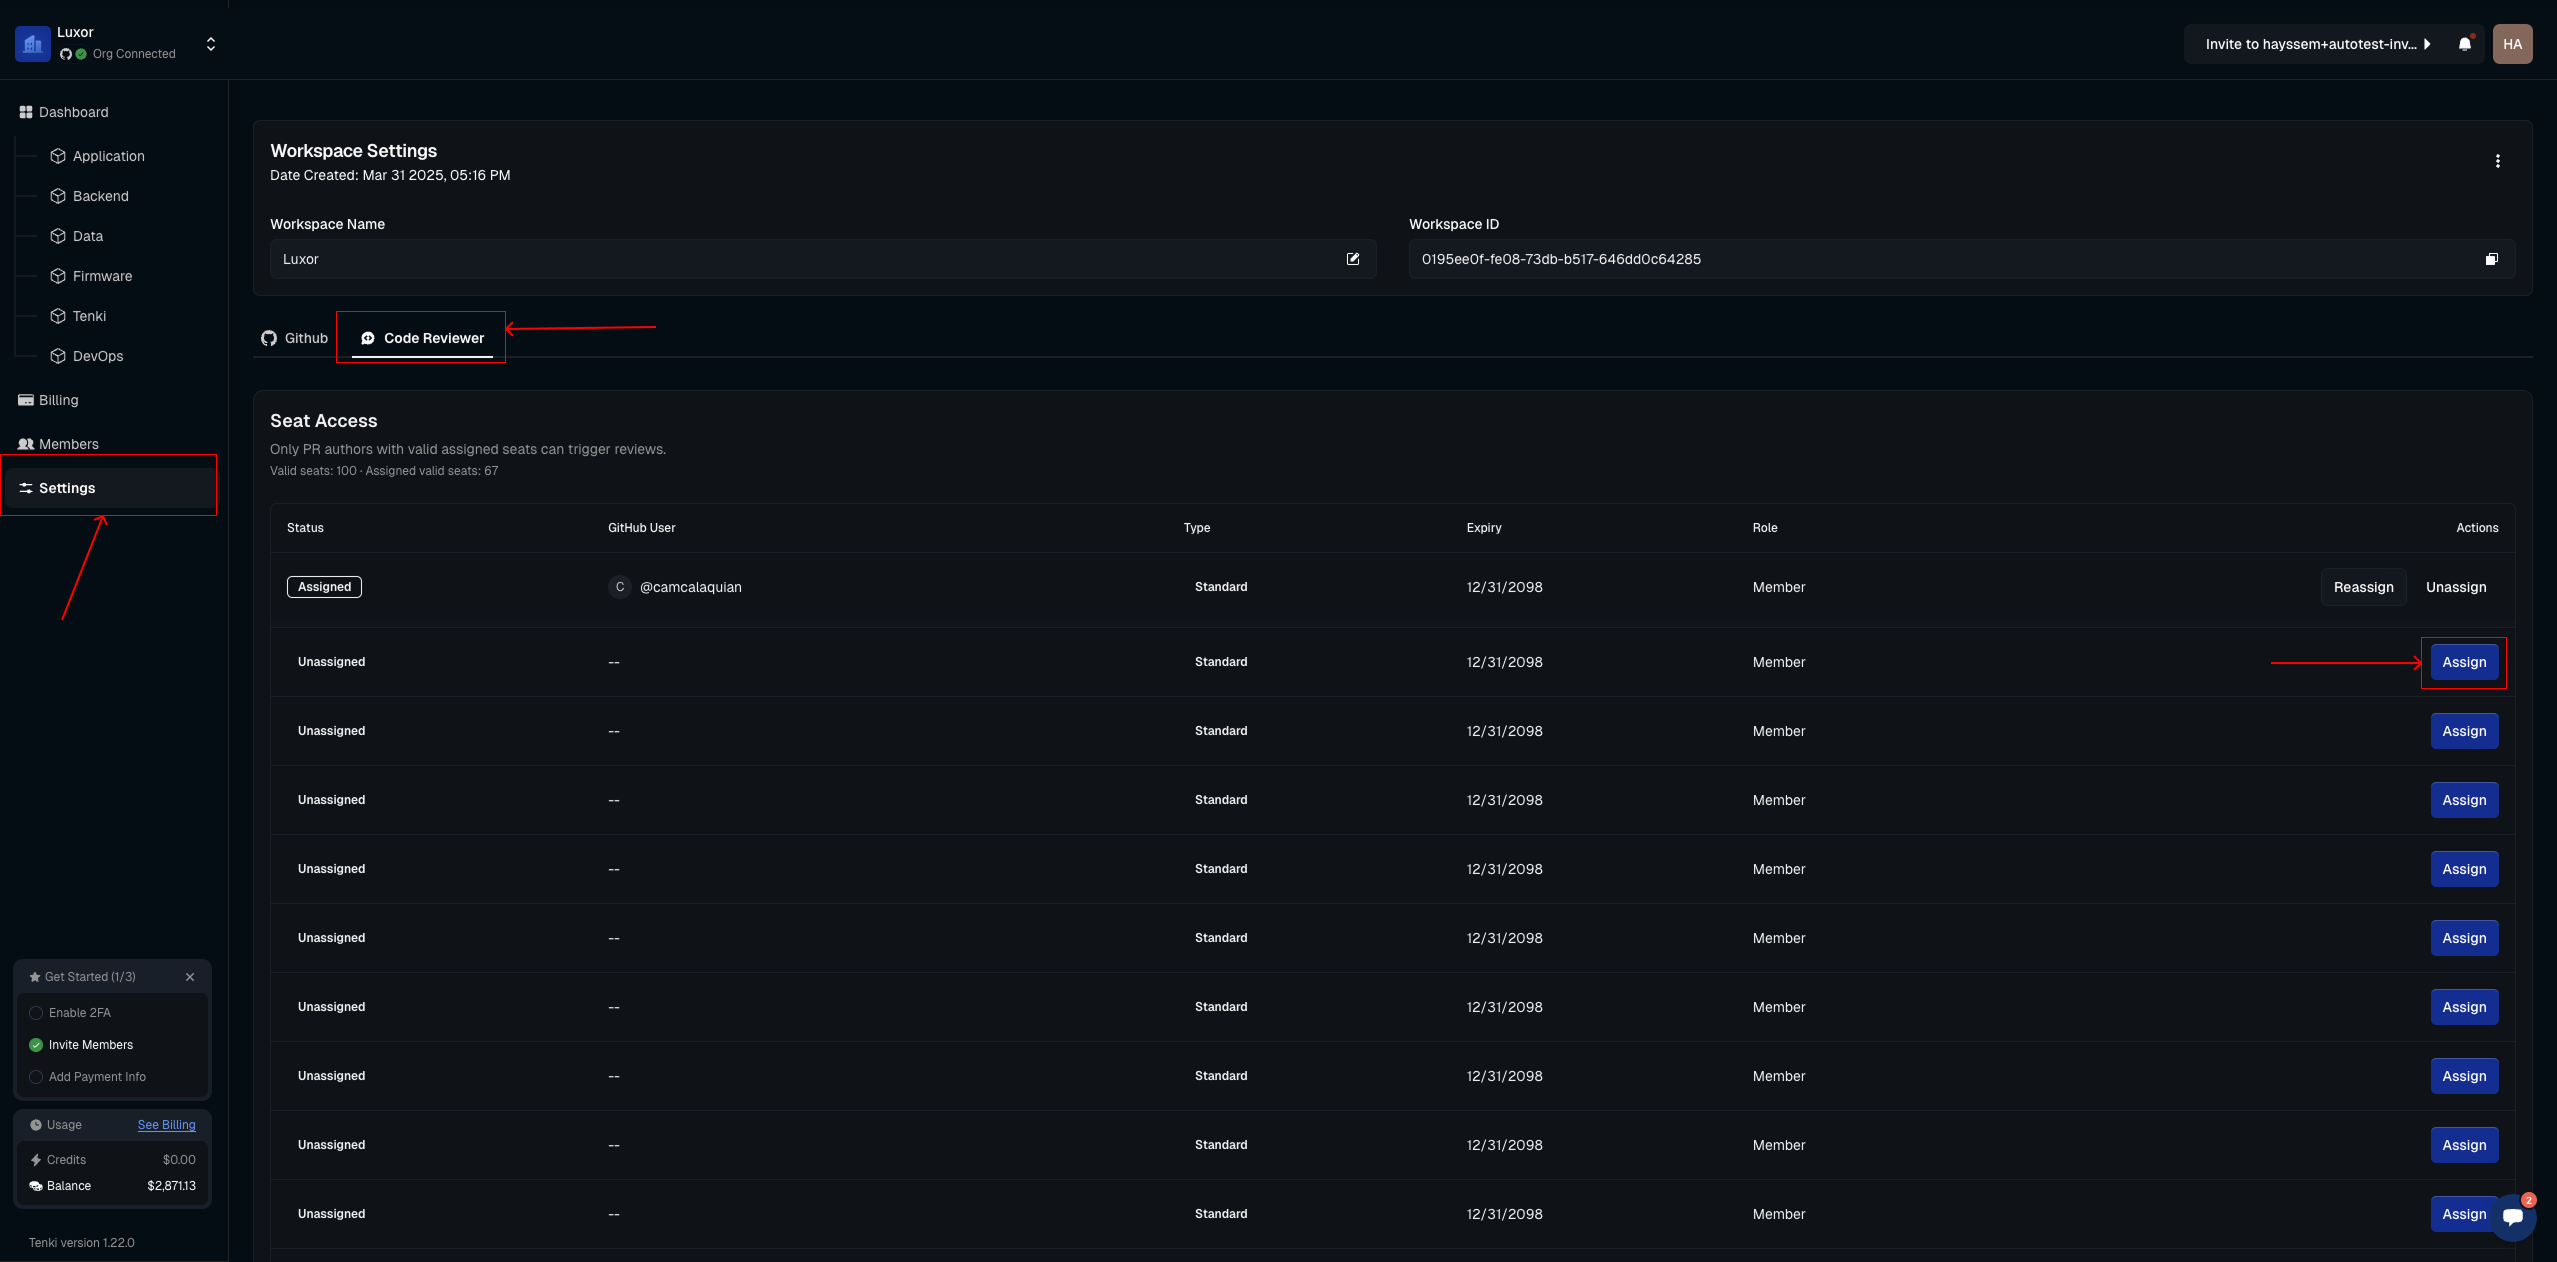Viewport: 2557px width, 1262px height.
Task: Open the chat support bubble
Action: click(2512, 1216)
